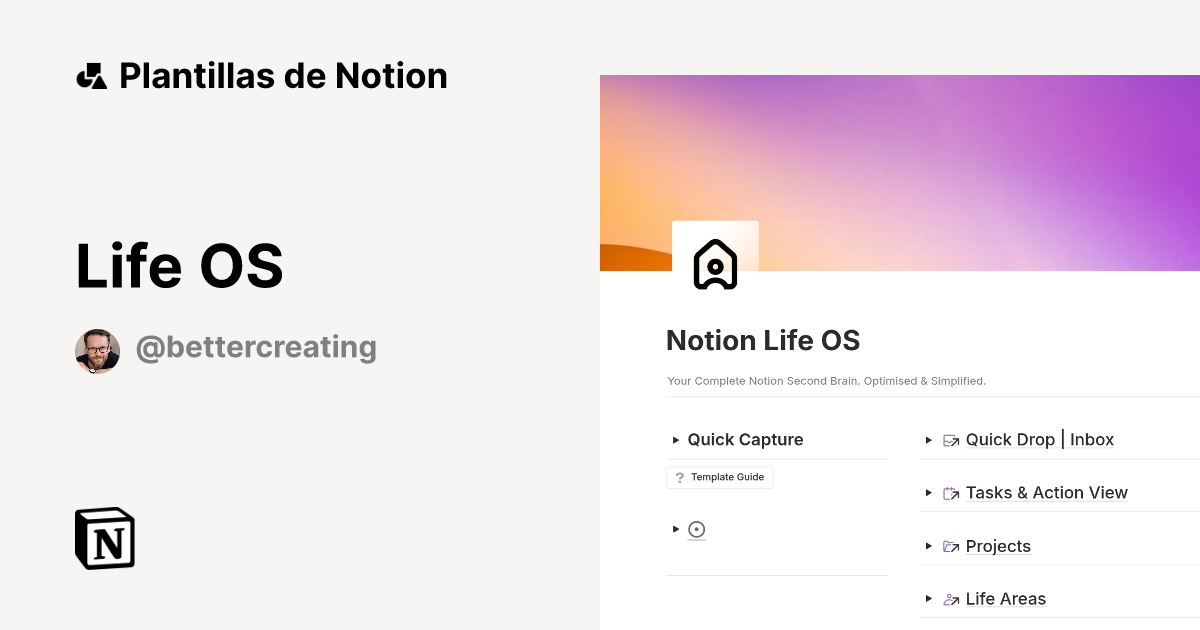Screen dimensions: 1200x630
Task: Click the circular record icon below Quick Capture
Action: click(x=696, y=529)
